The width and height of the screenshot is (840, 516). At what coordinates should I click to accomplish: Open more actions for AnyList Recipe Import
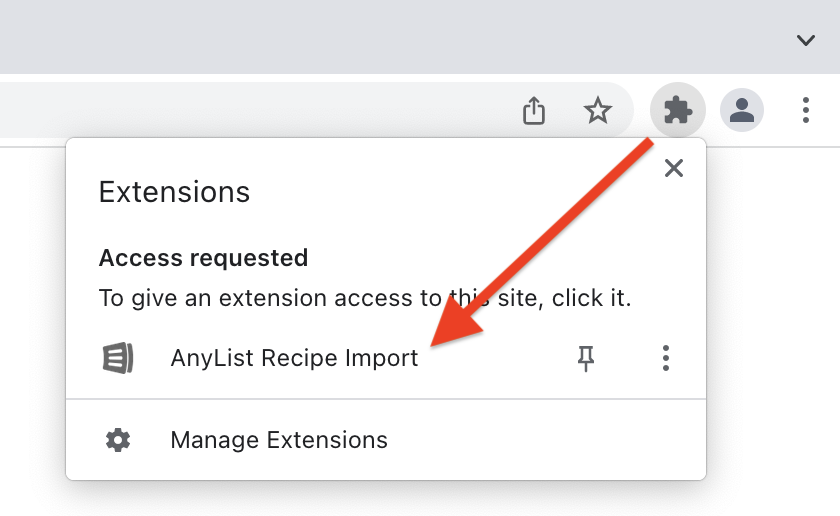pyautogui.click(x=666, y=358)
